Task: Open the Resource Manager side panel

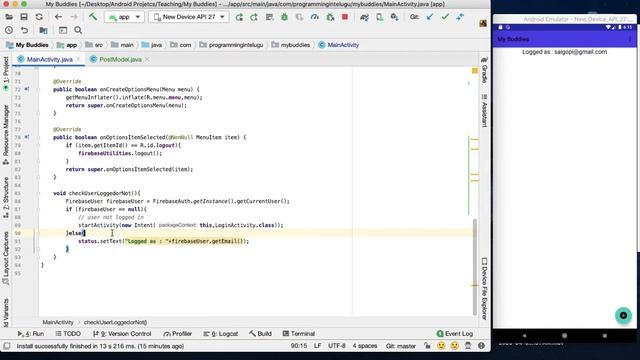Action: 6,135
